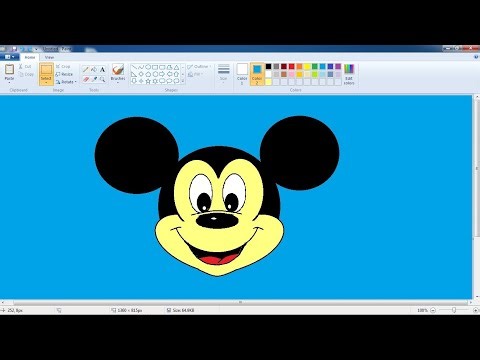Open the Customize Quick Access Toolbar arrow
480x360 pixels.
[x=36, y=49]
